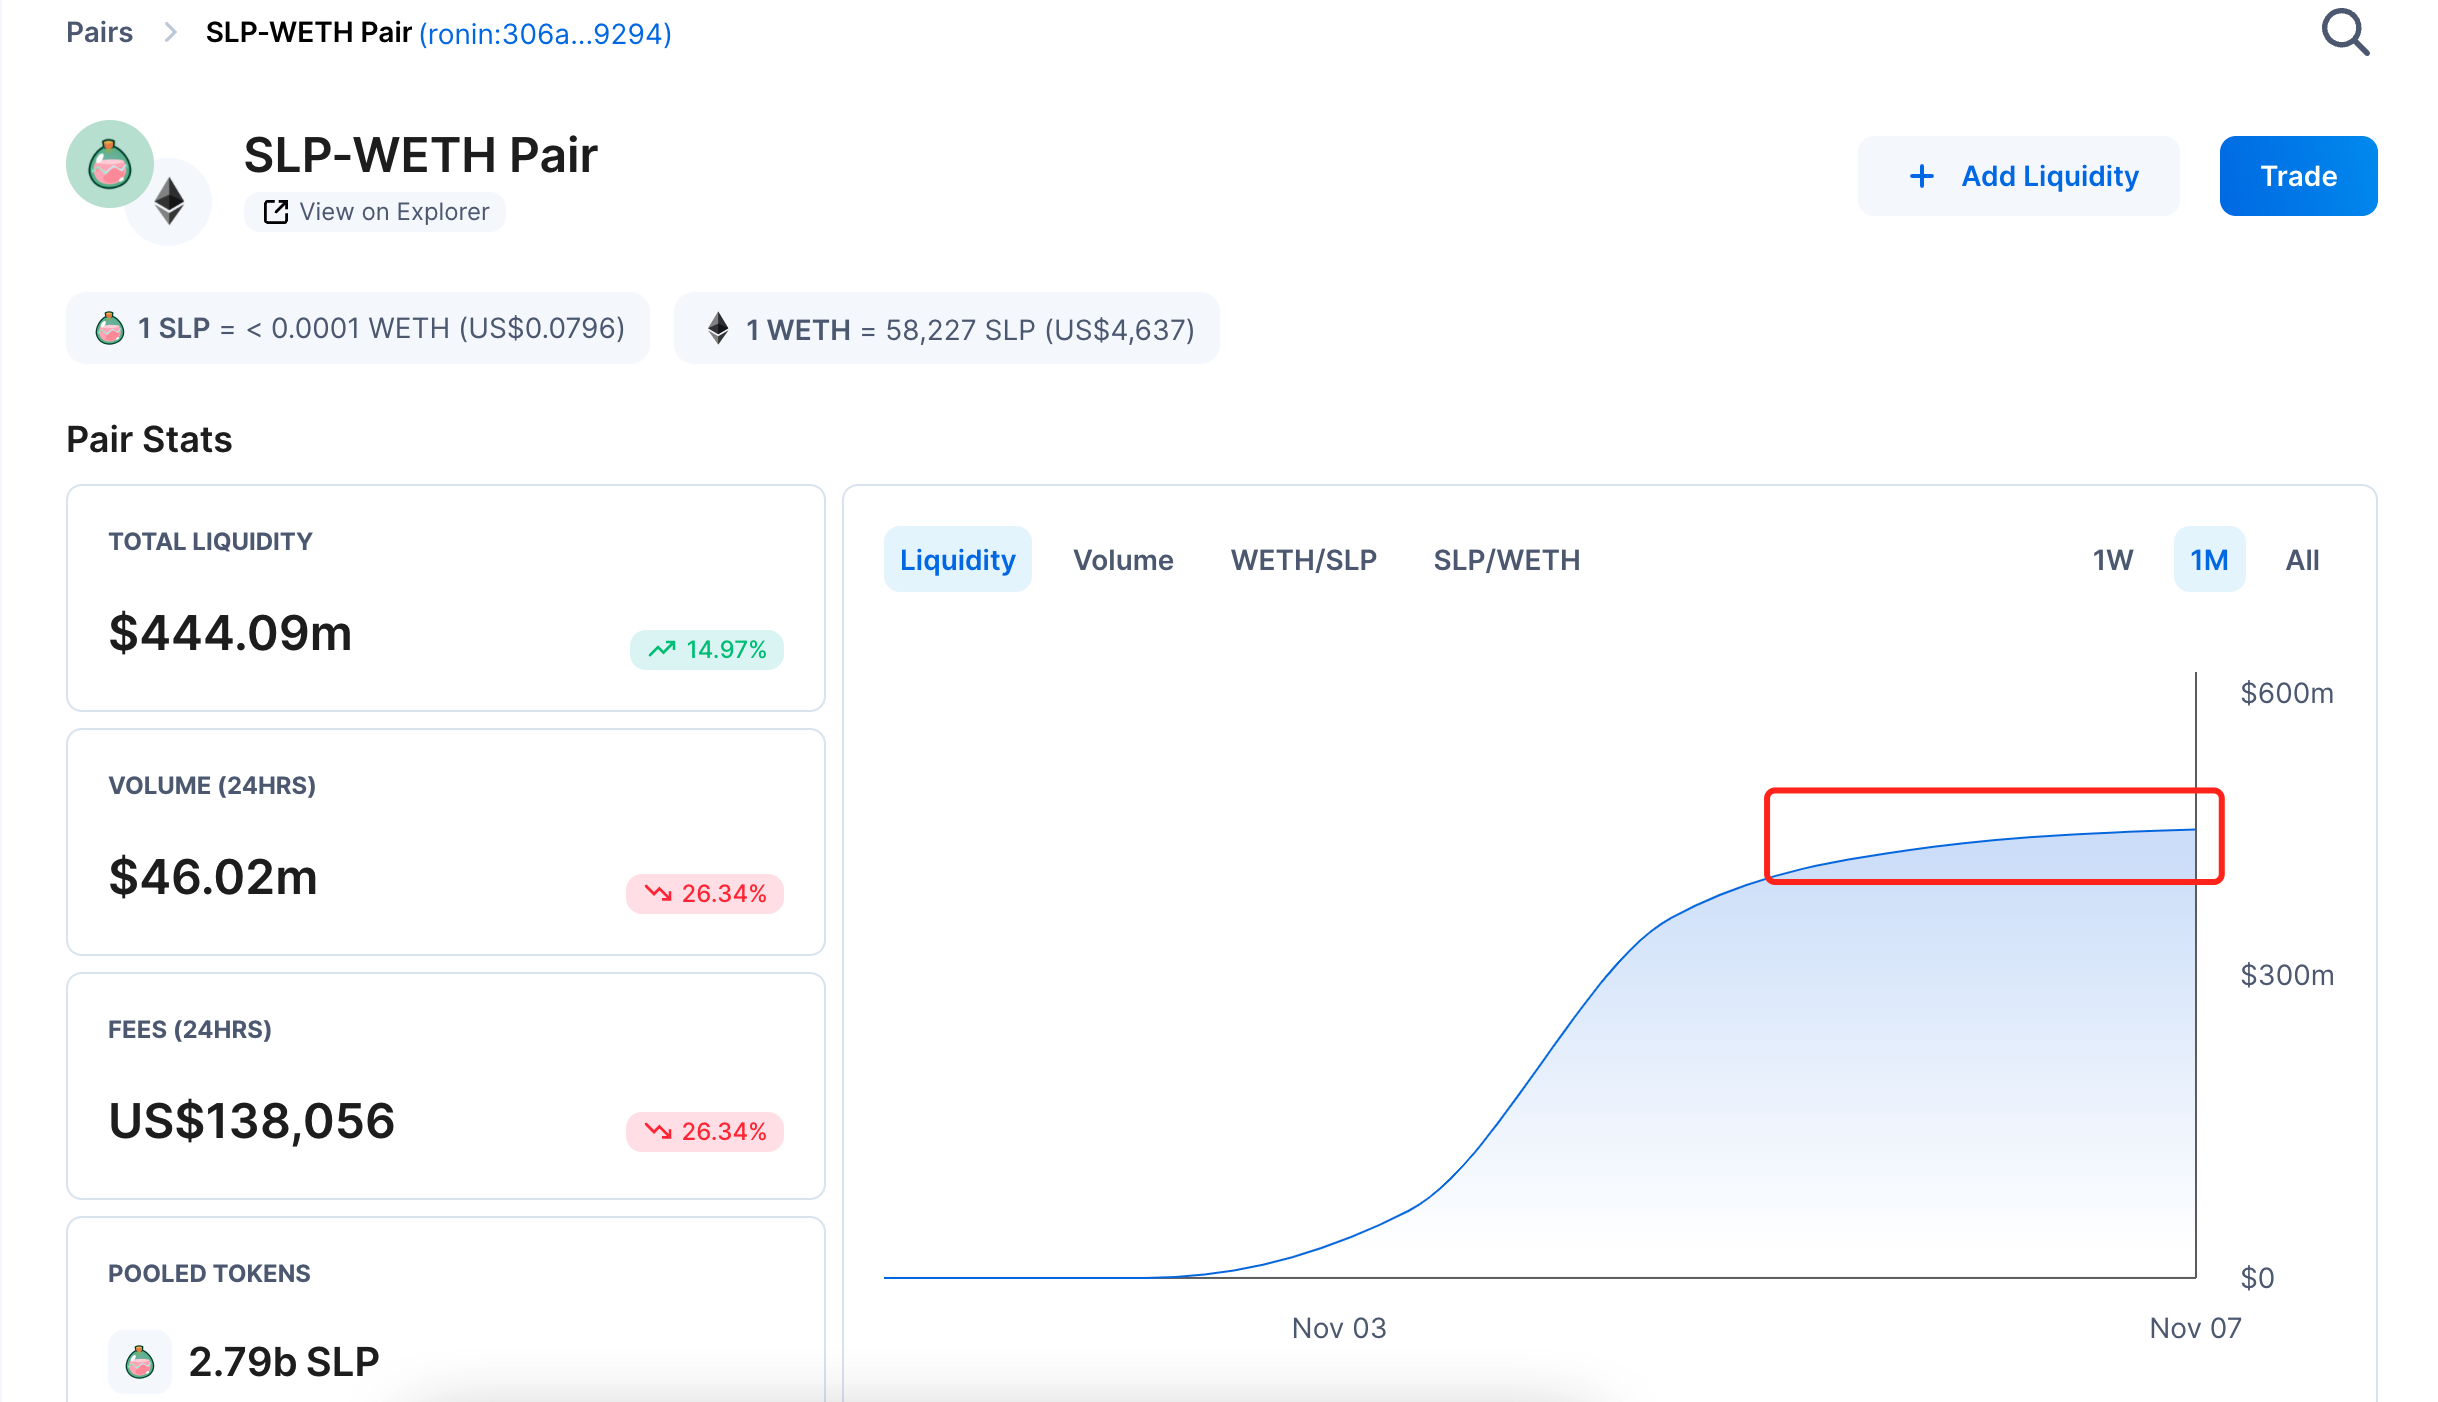Click the $46.02m volume value

[x=213, y=877]
